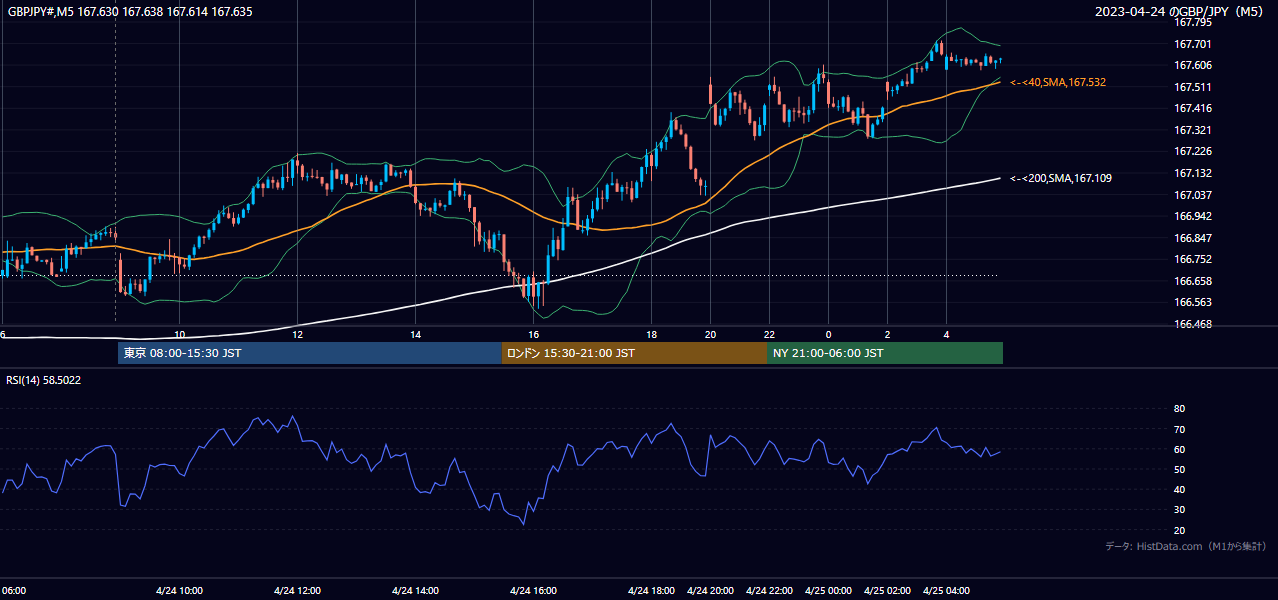
Task: Click price axis value 166.847
Action: pyautogui.click(x=1192, y=238)
